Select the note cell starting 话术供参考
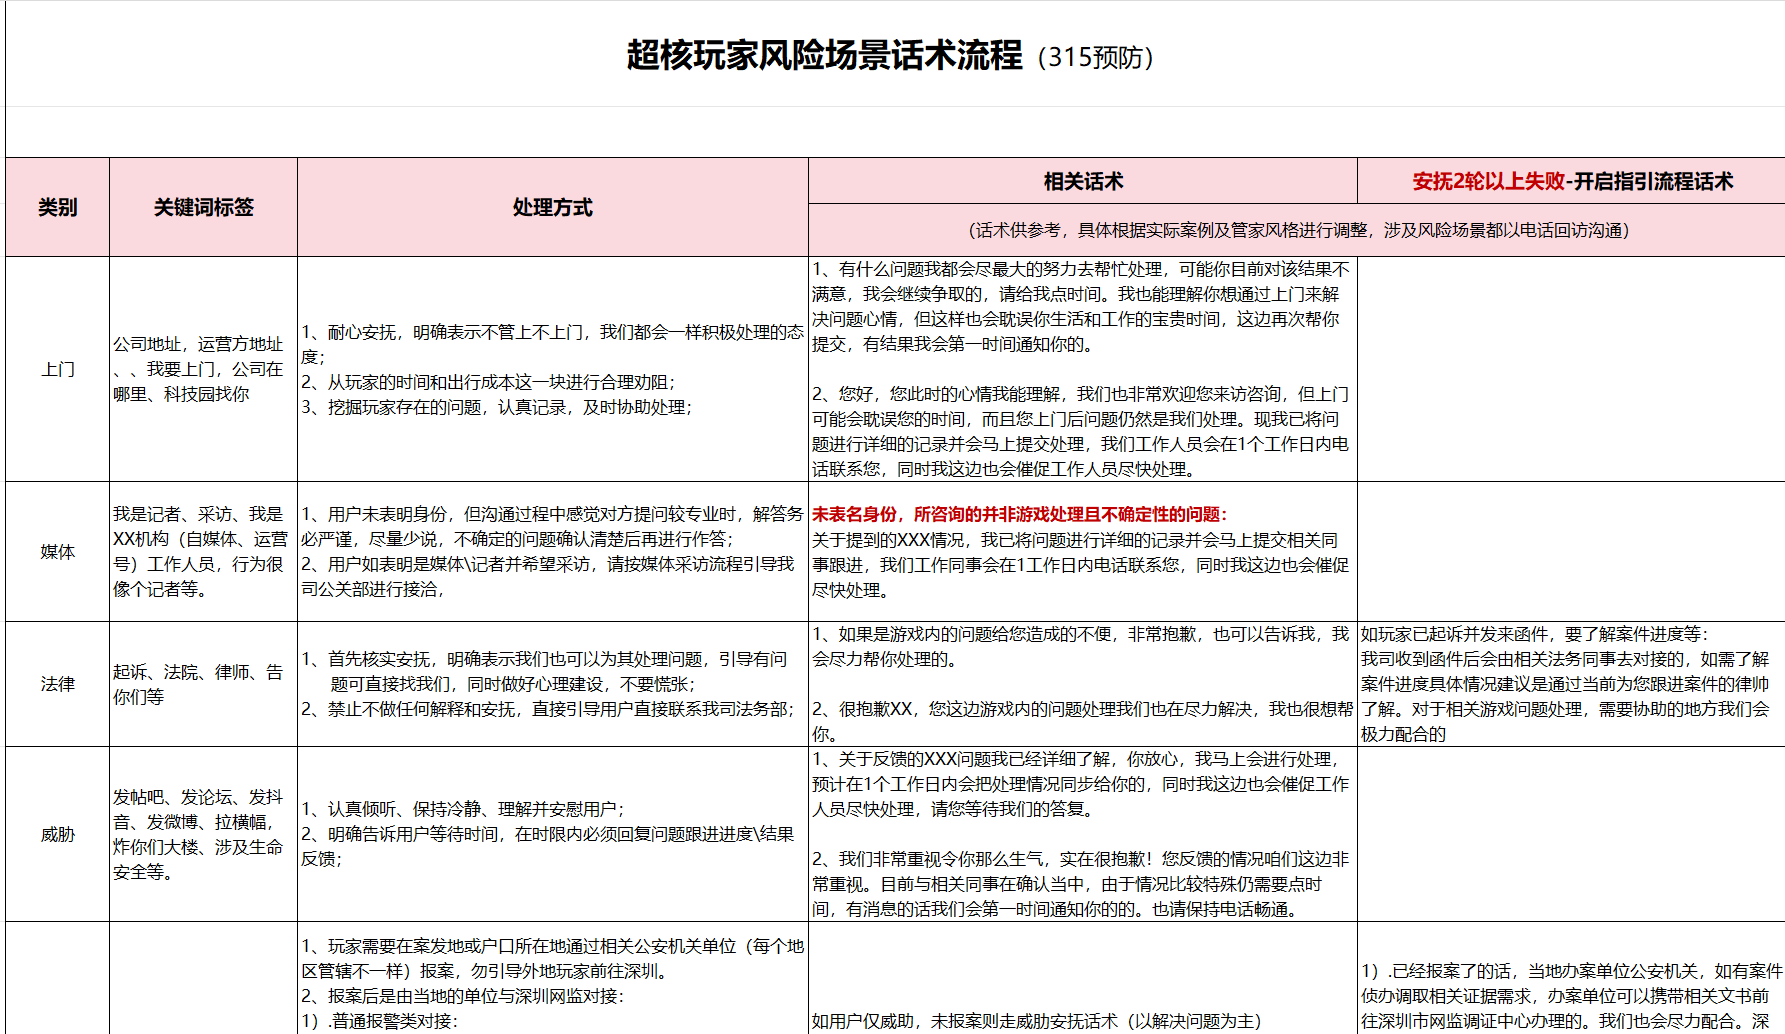The width and height of the screenshot is (1785, 1034). 1297,230
